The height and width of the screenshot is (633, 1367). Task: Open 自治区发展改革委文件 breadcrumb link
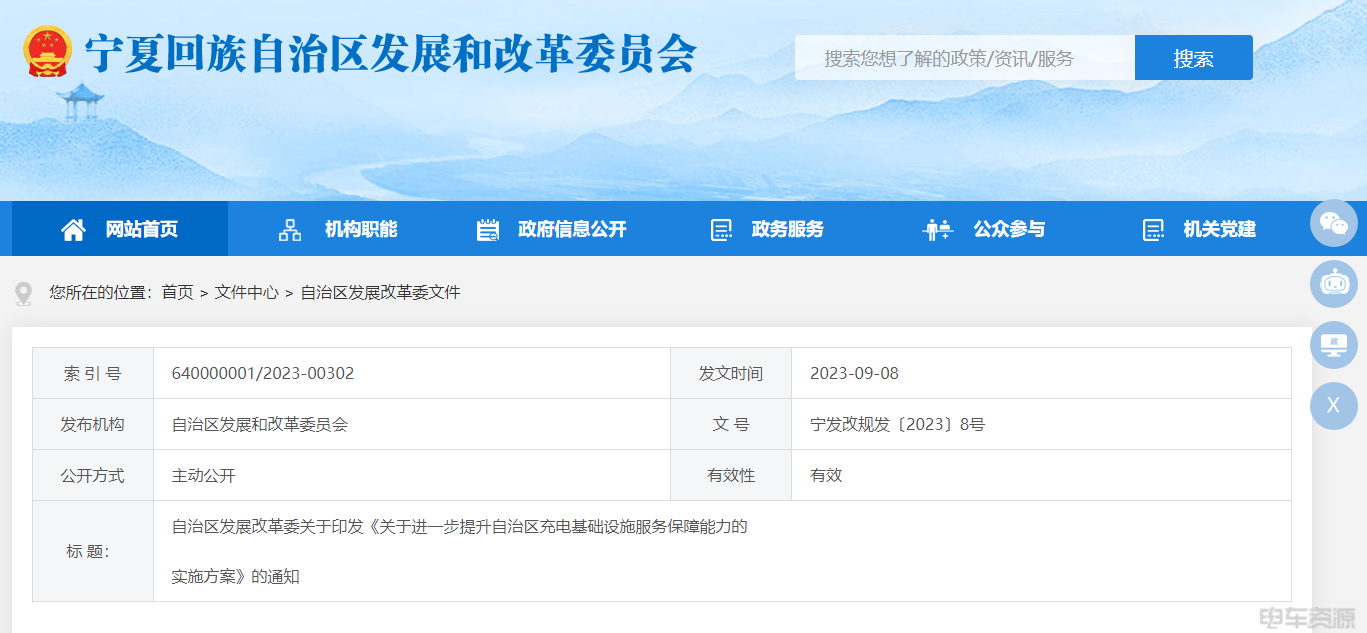pyautogui.click(x=380, y=292)
